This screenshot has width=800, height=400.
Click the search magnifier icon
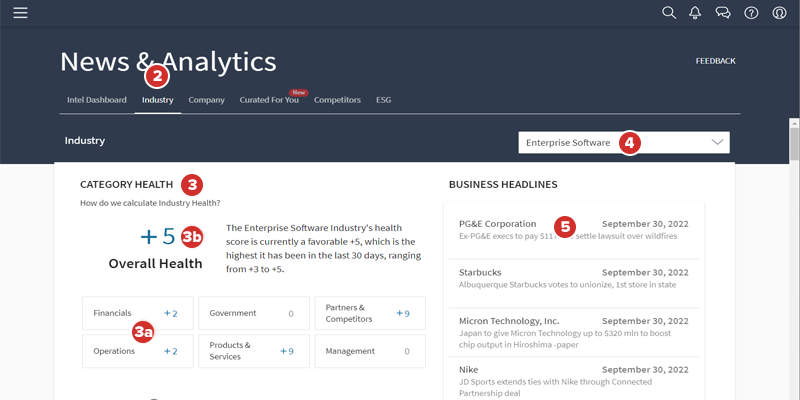coord(669,13)
